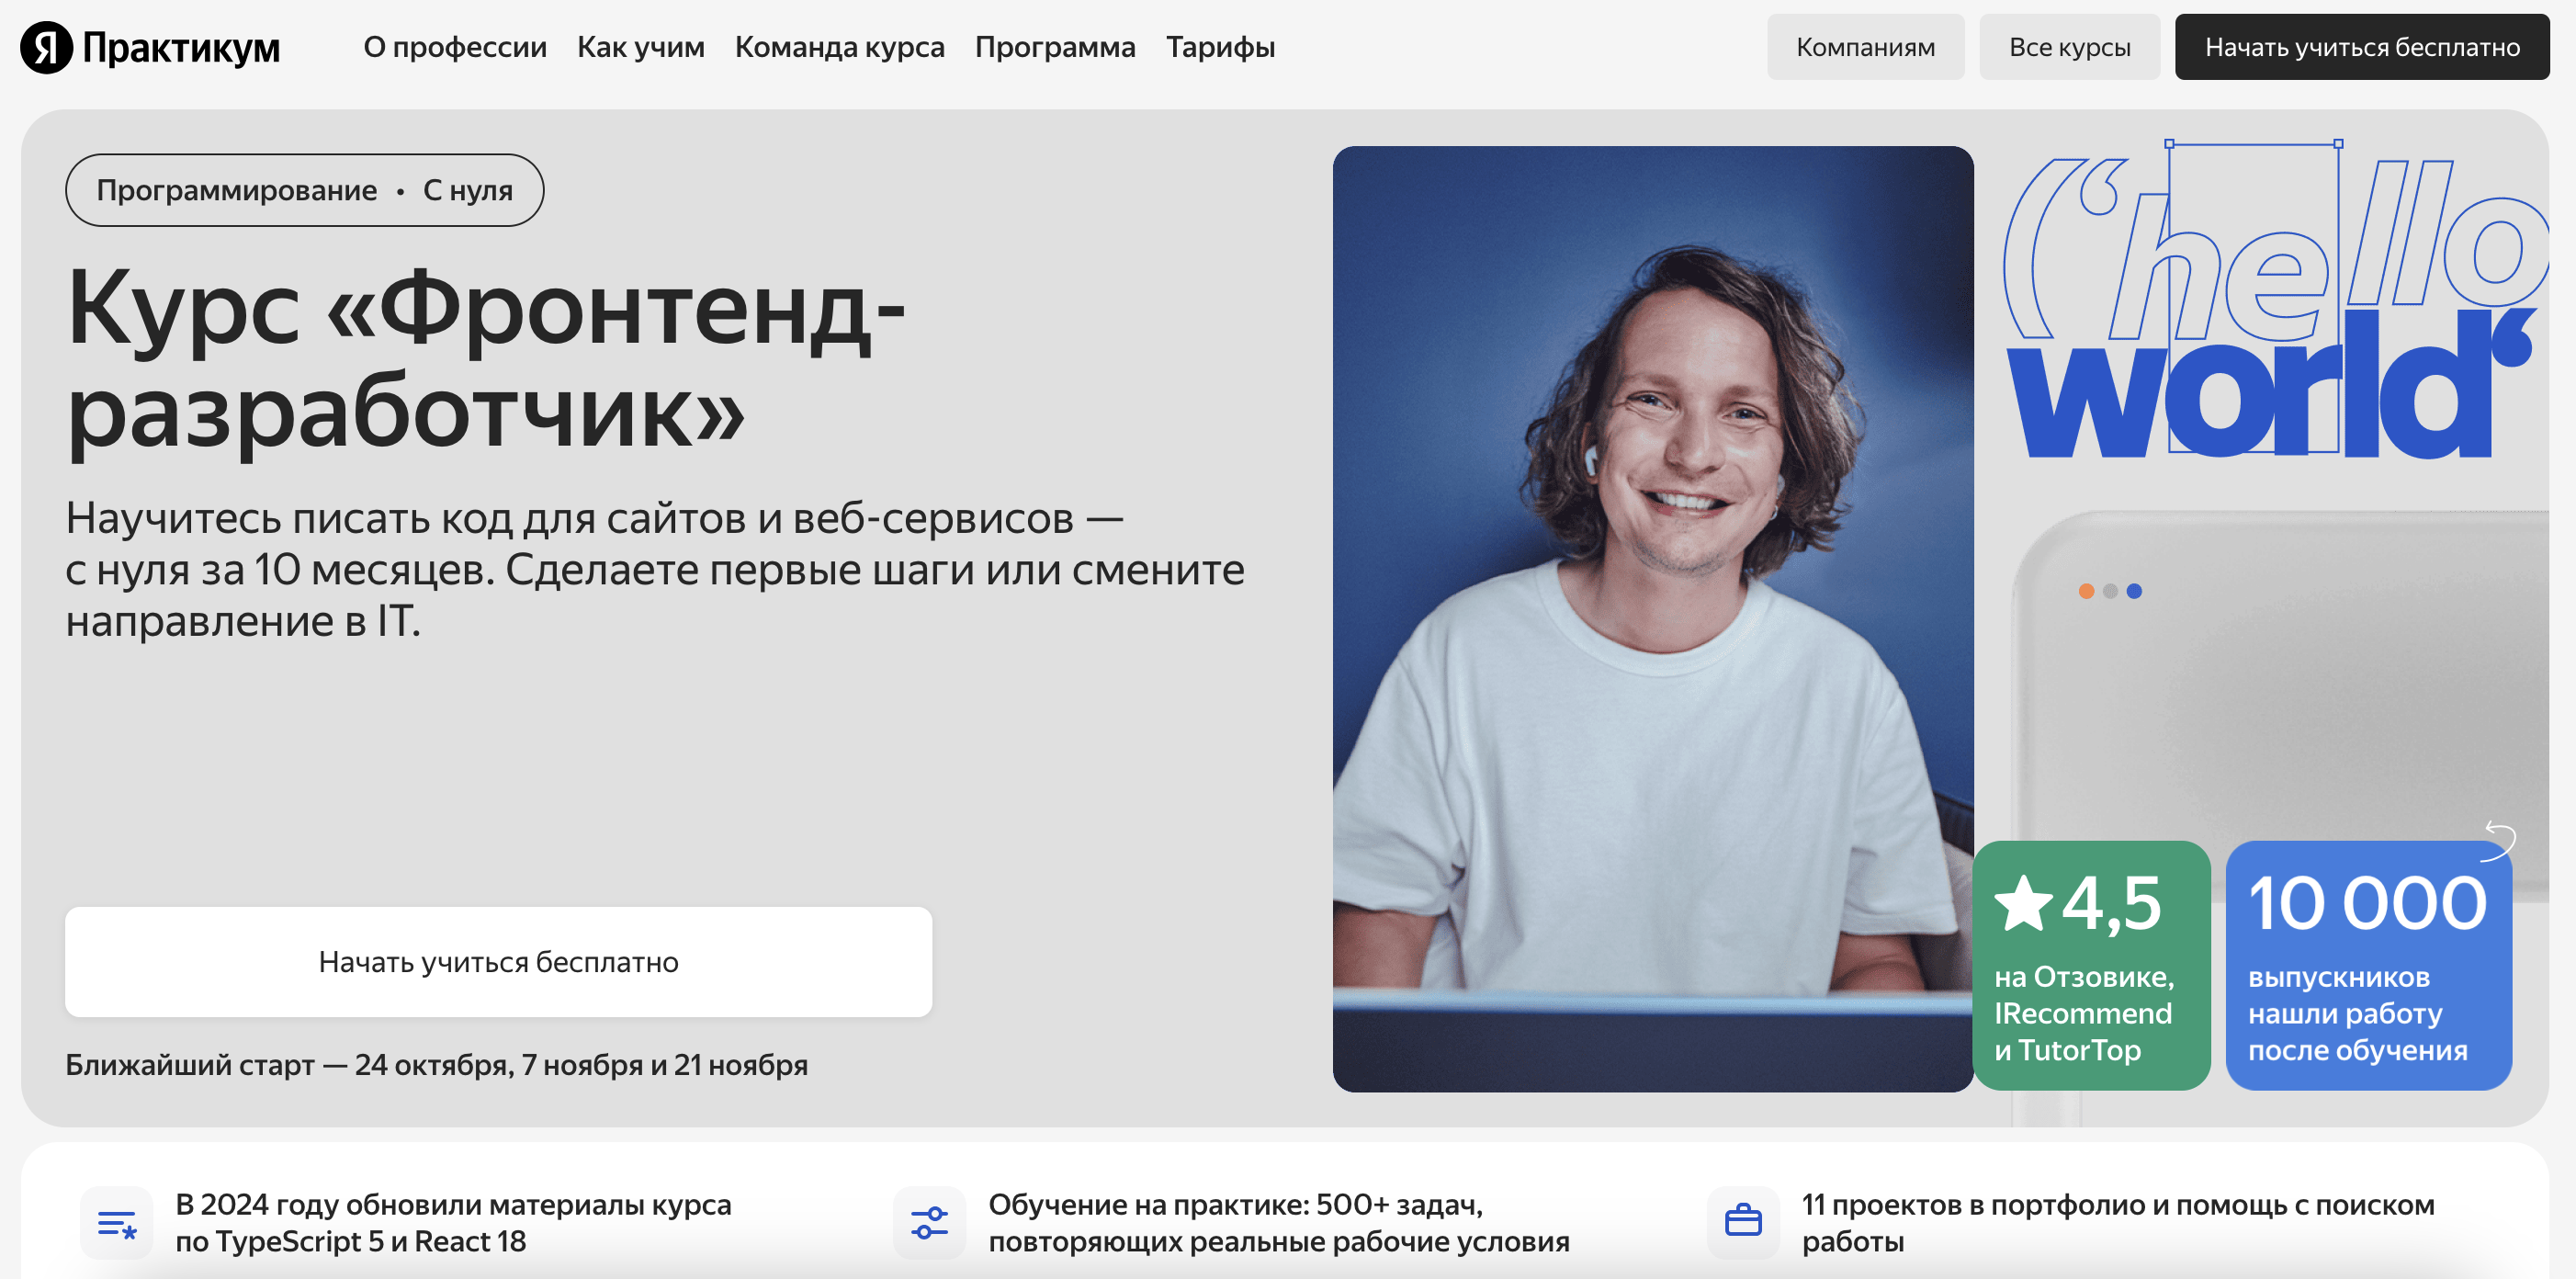Click the sliders icon beside practice text

[930, 1223]
